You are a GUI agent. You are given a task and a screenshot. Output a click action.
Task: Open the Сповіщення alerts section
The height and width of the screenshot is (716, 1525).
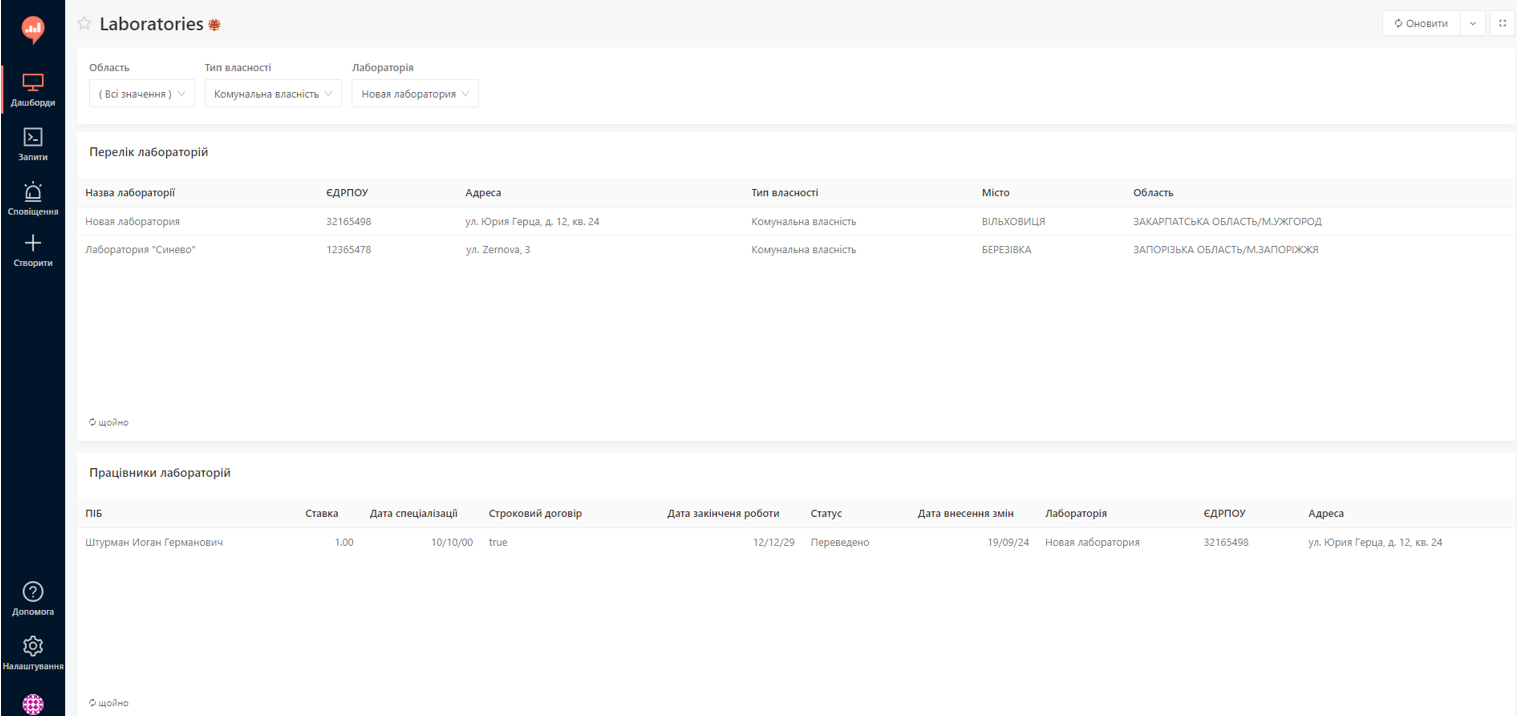[x=33, y=199]
